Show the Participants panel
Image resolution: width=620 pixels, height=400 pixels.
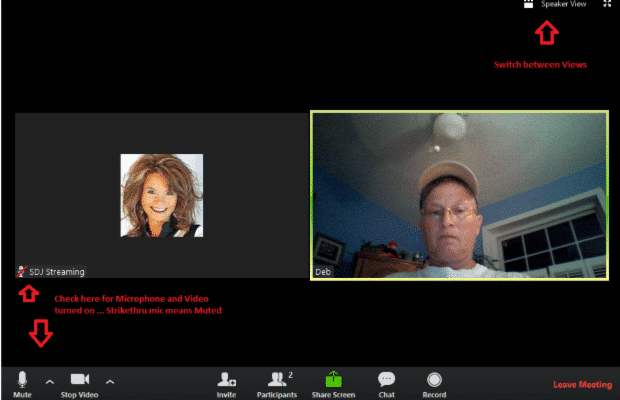pyautogui.click(x=277, y=385)
